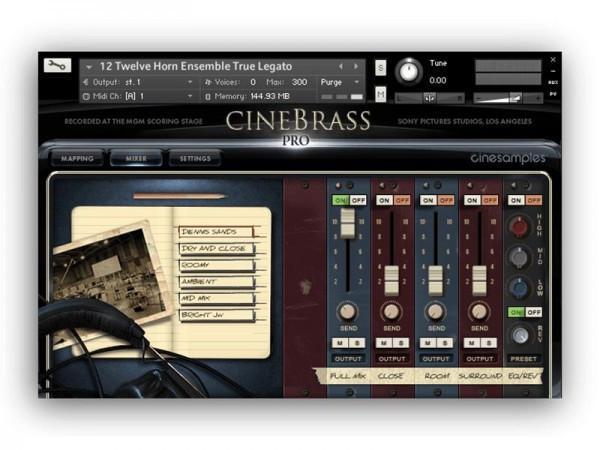Solo the Room channel
The width and height of the screenshot is (600, 450).
[445, 343]
